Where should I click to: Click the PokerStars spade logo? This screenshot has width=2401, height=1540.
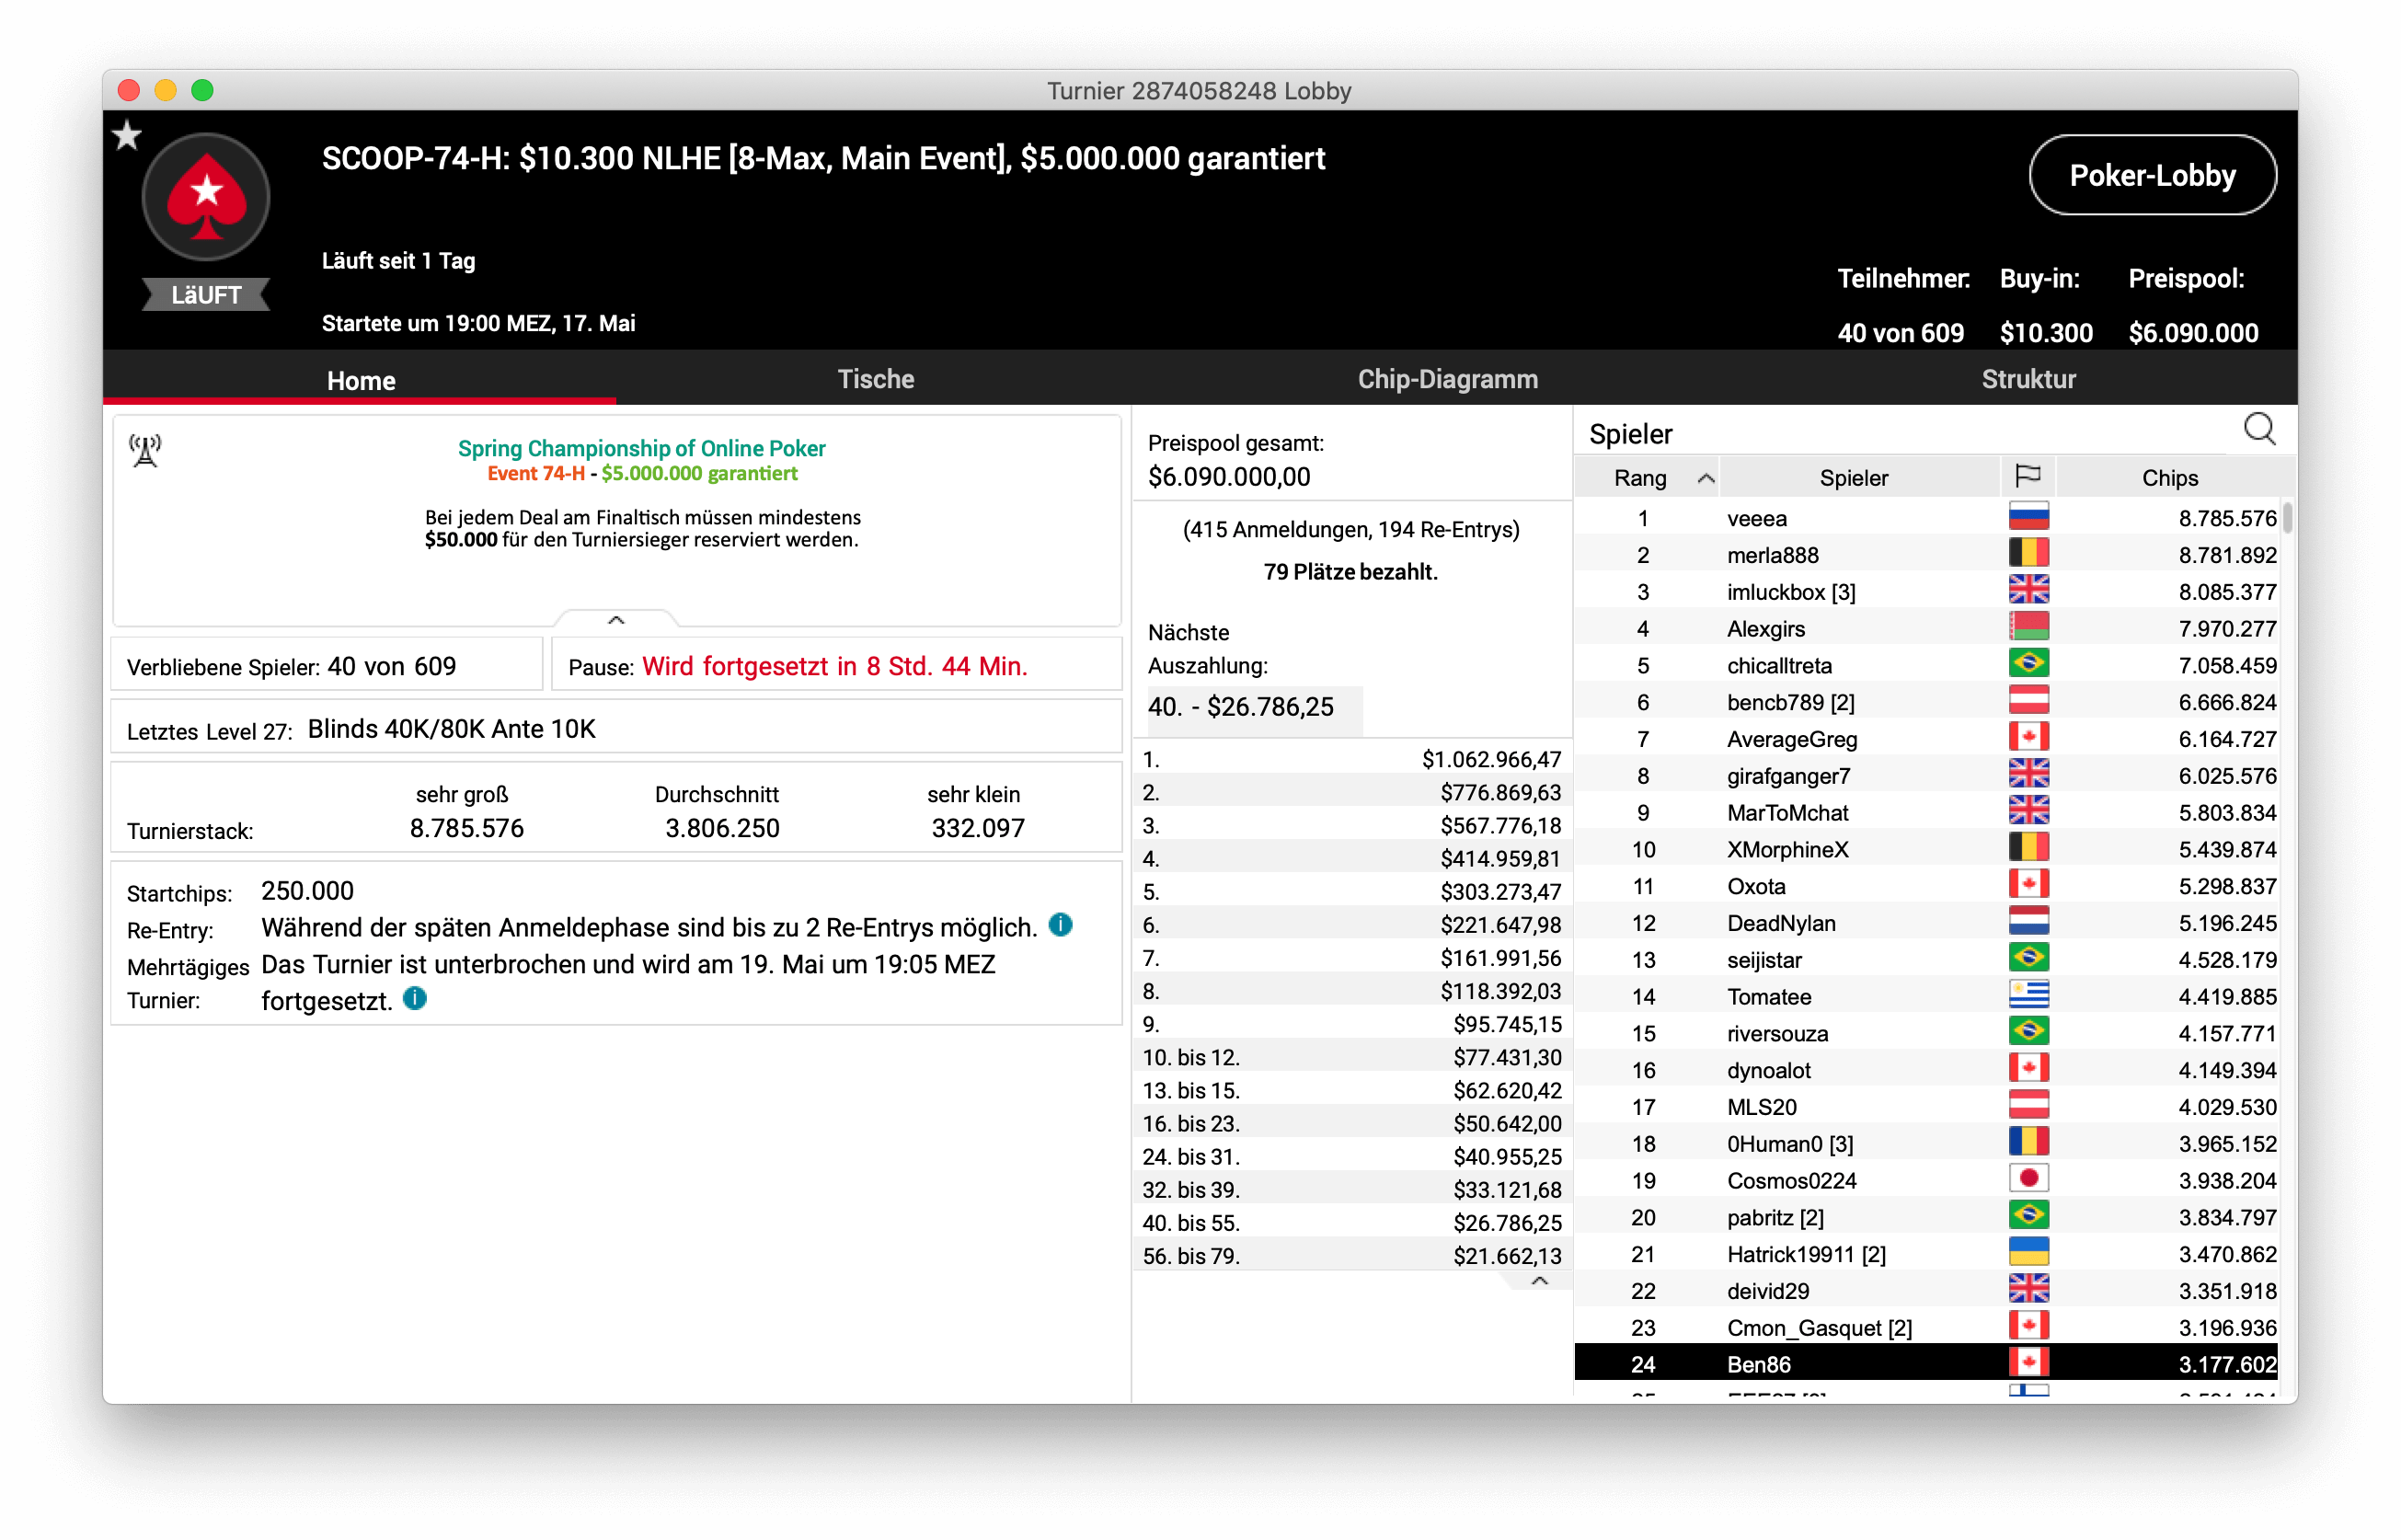pyautogui.click(x=206, y=197)
